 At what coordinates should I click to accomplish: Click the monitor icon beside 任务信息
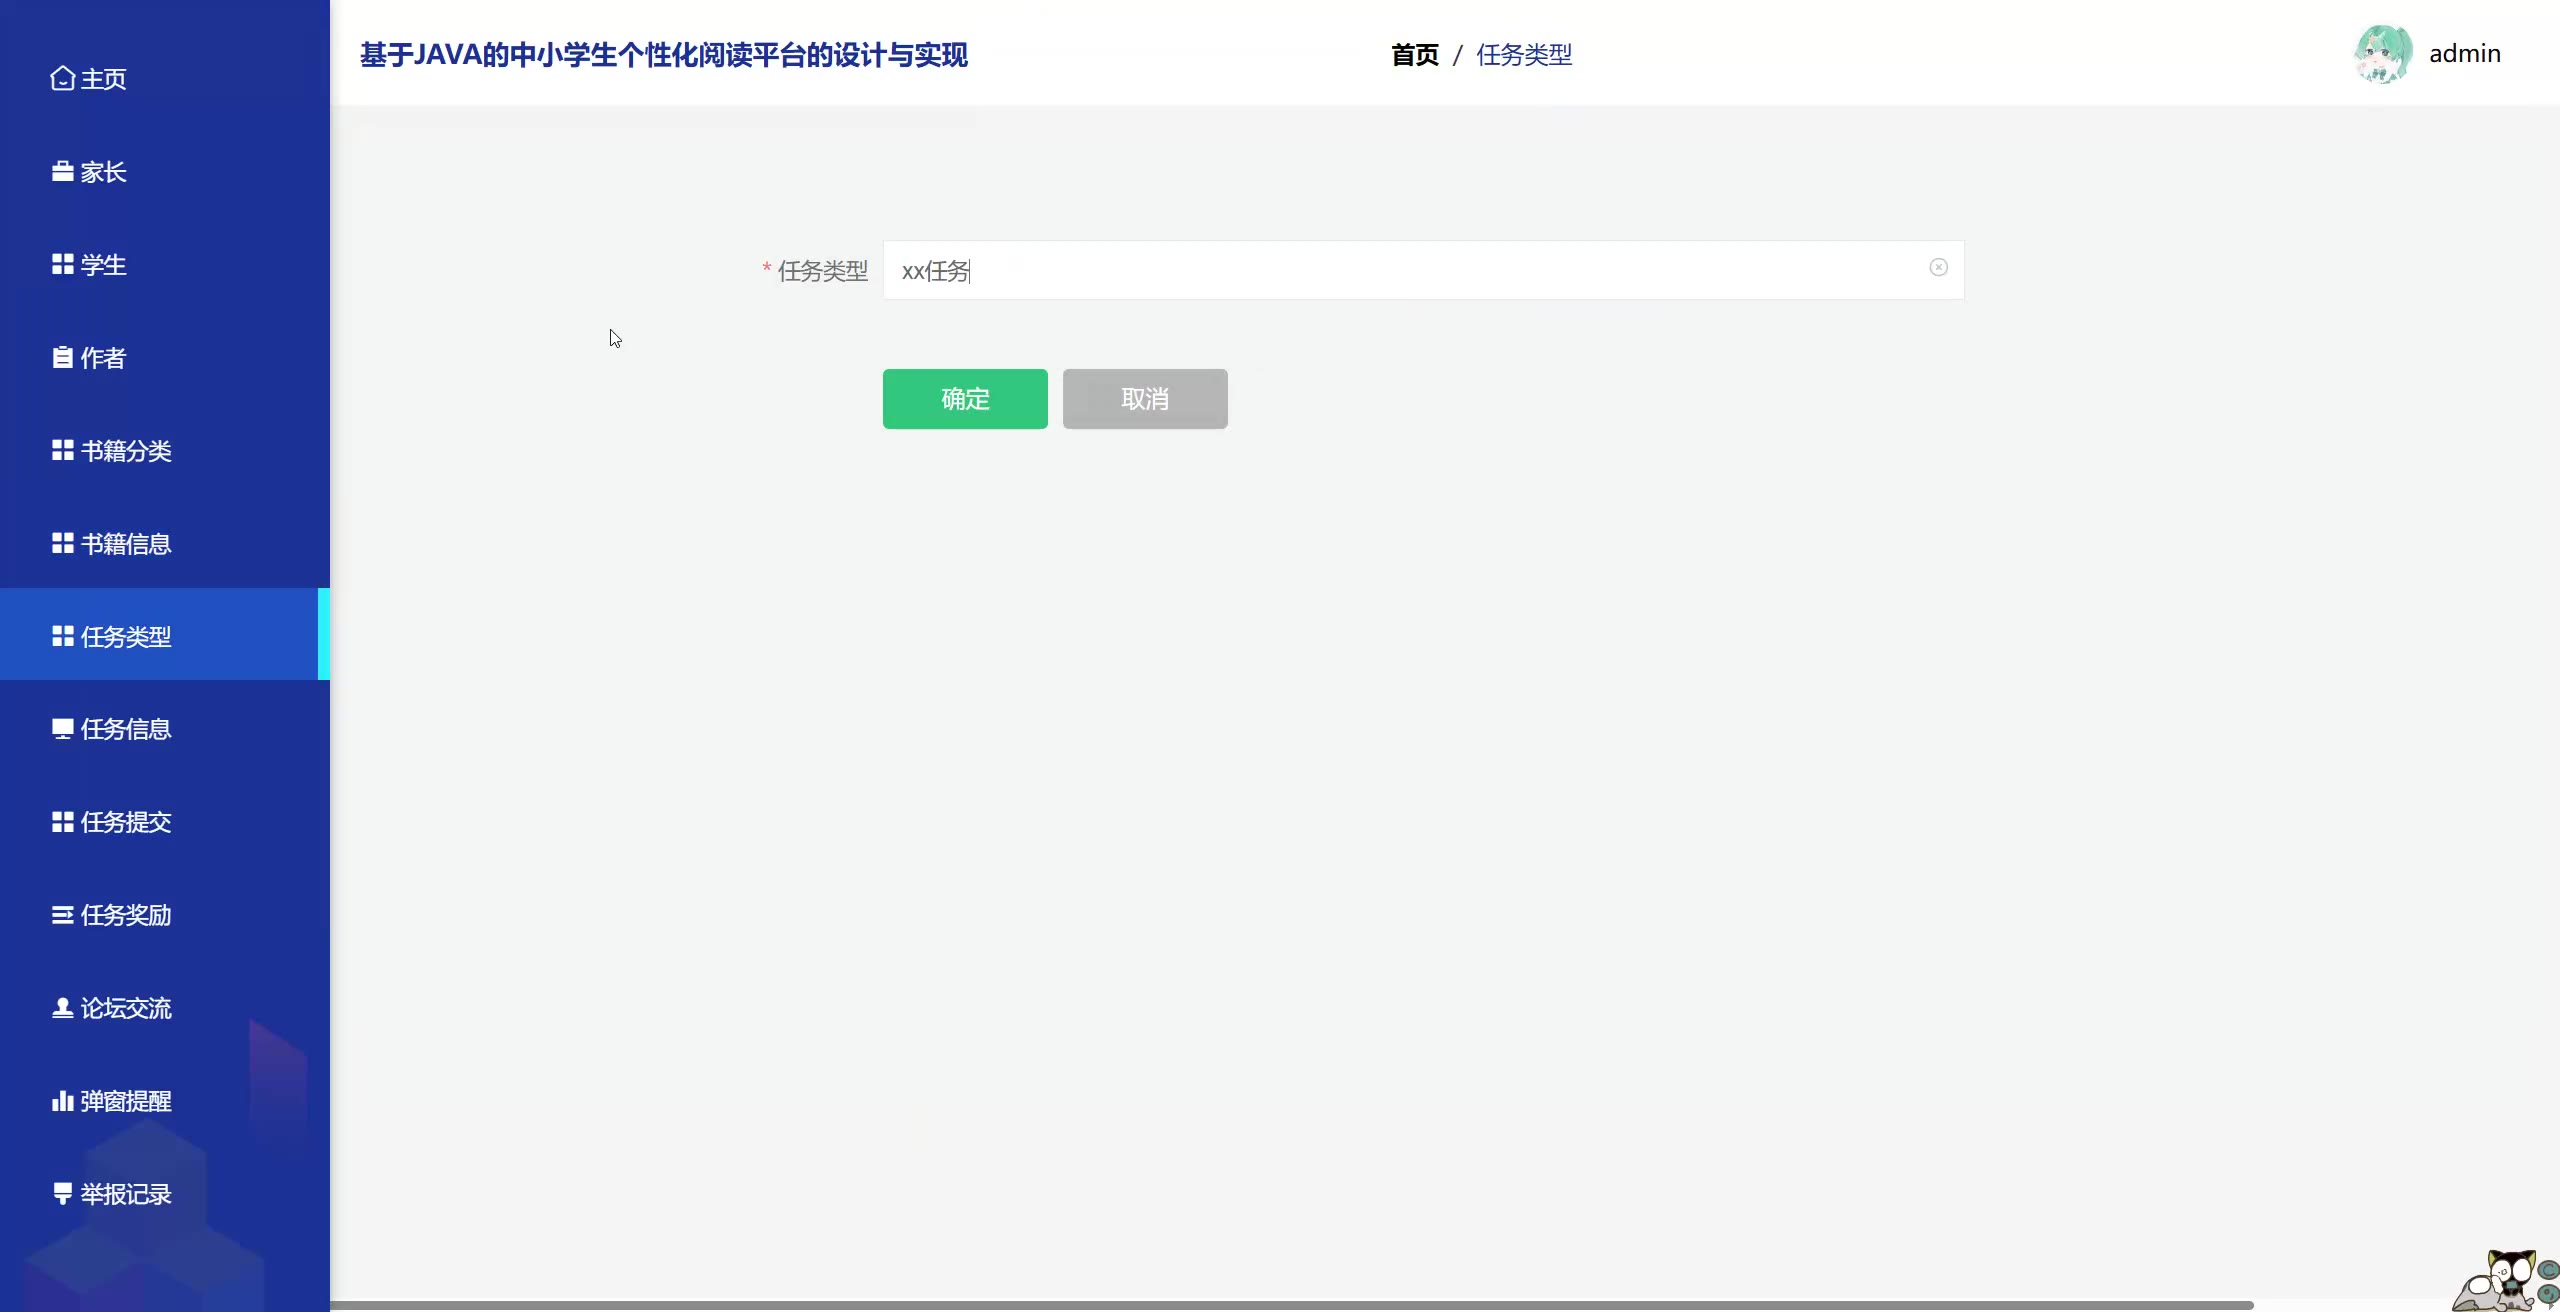(x=62, y=729)
